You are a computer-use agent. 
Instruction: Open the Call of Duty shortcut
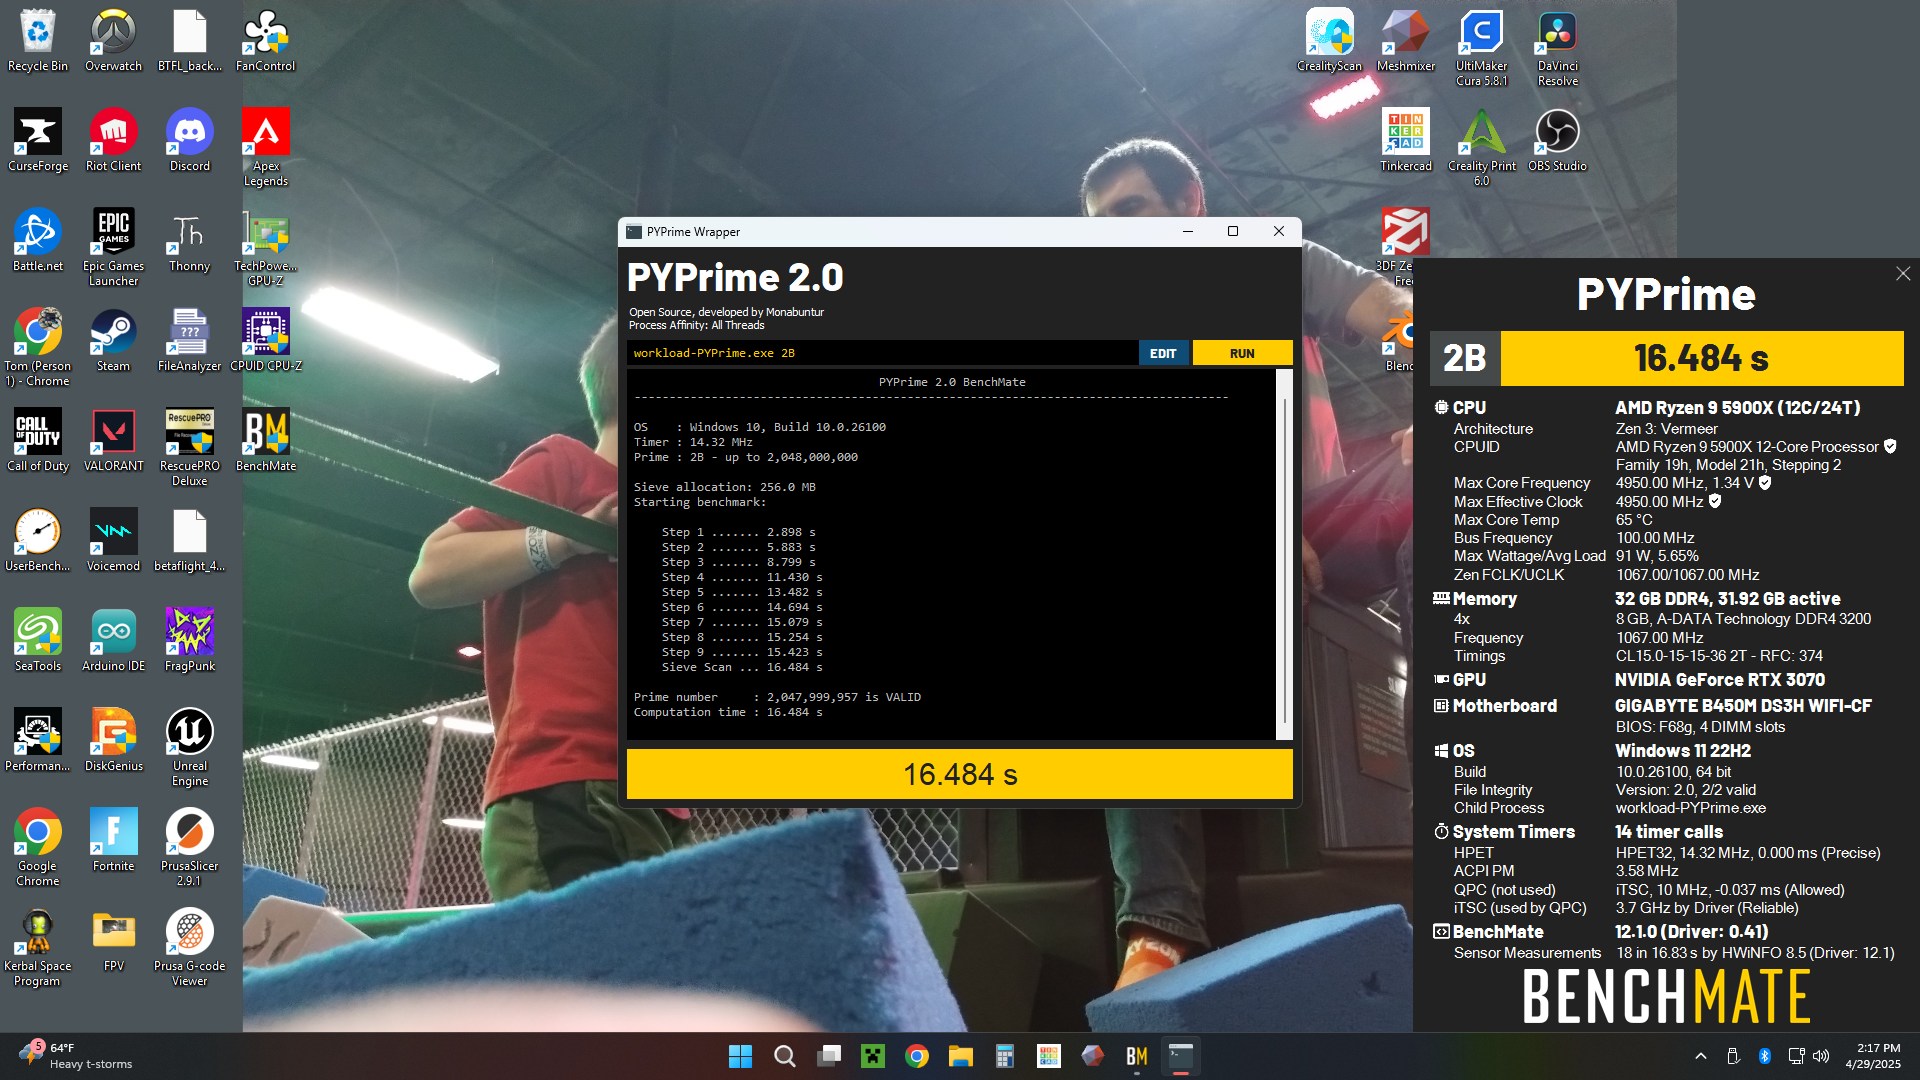(x=38, y=441)
